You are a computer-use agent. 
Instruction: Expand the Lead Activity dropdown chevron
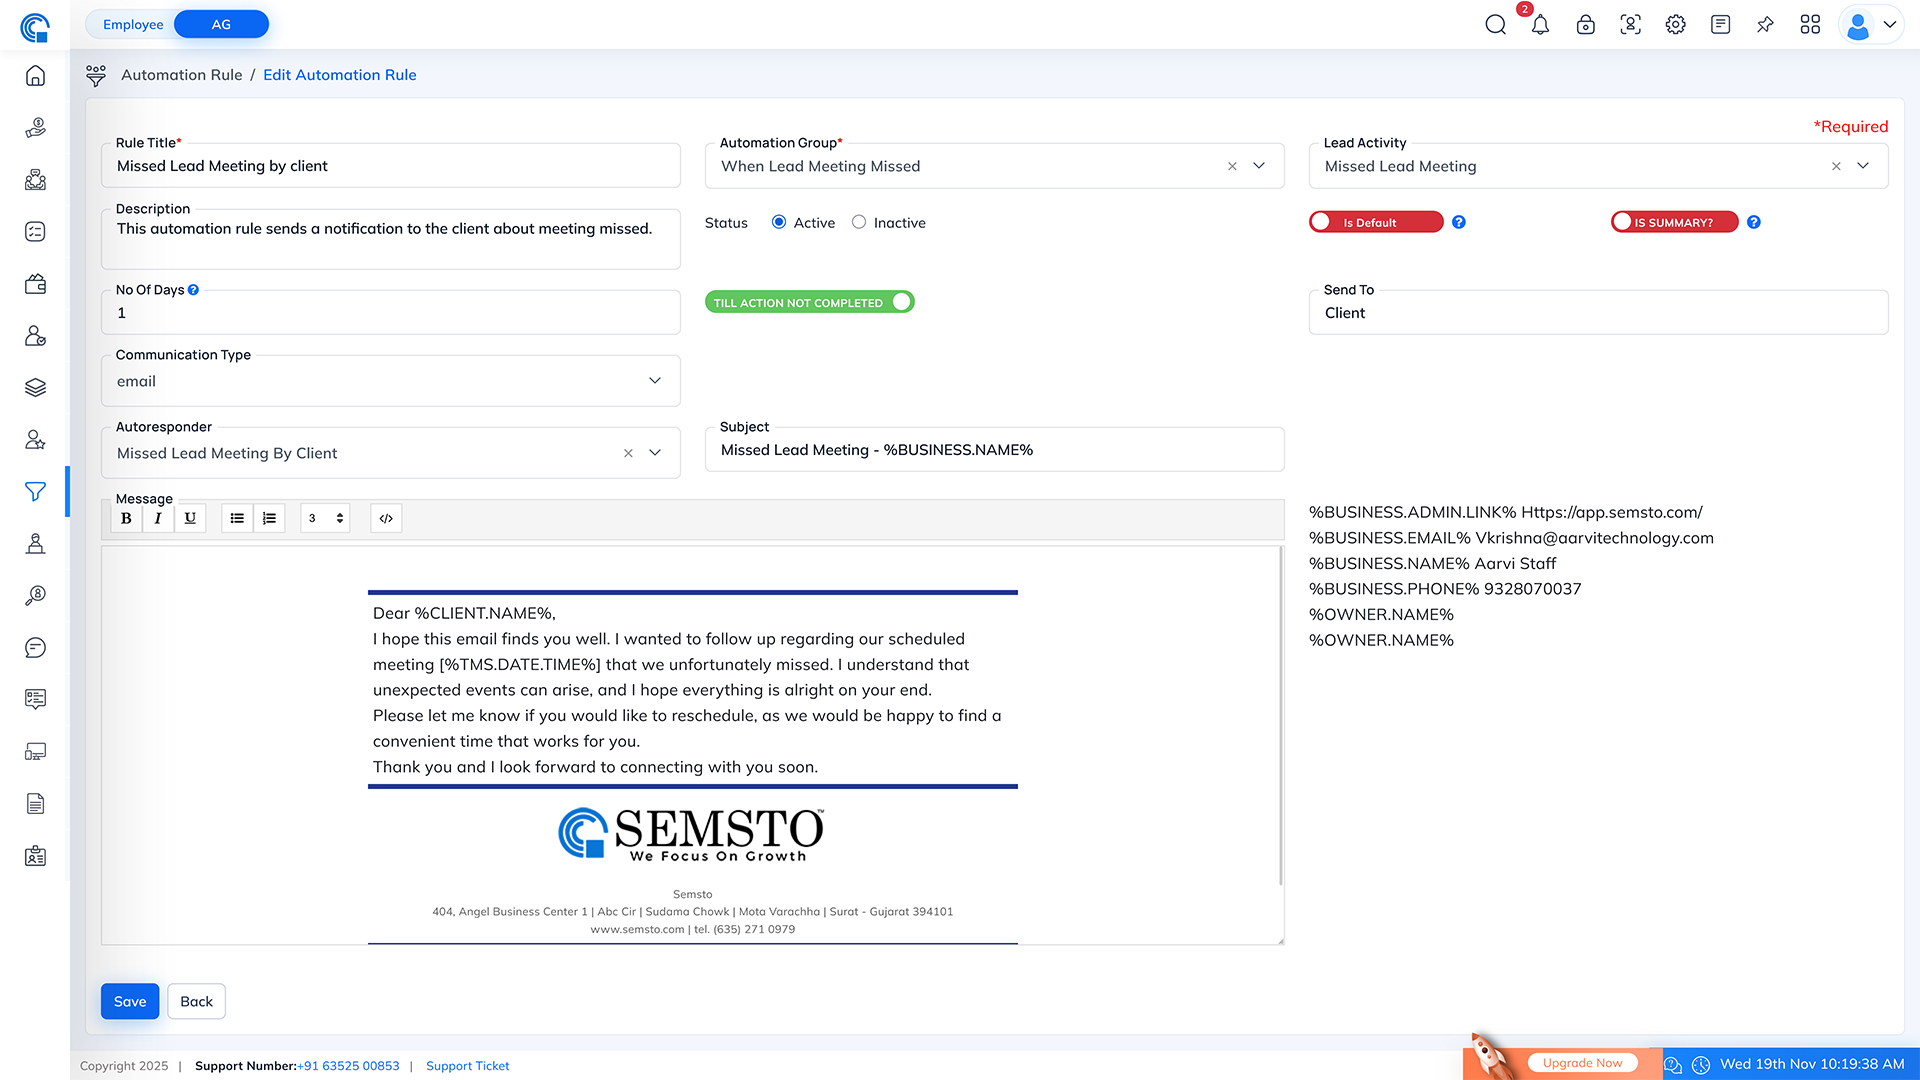tap(1863, 166)
